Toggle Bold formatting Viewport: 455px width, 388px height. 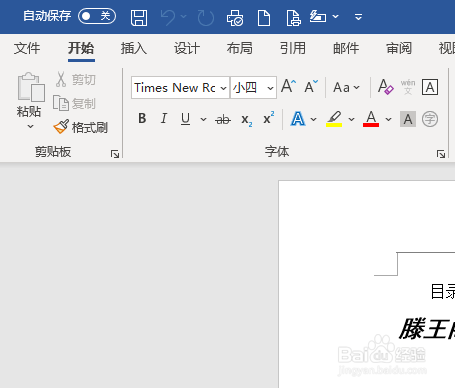click(x=142, y=118)
